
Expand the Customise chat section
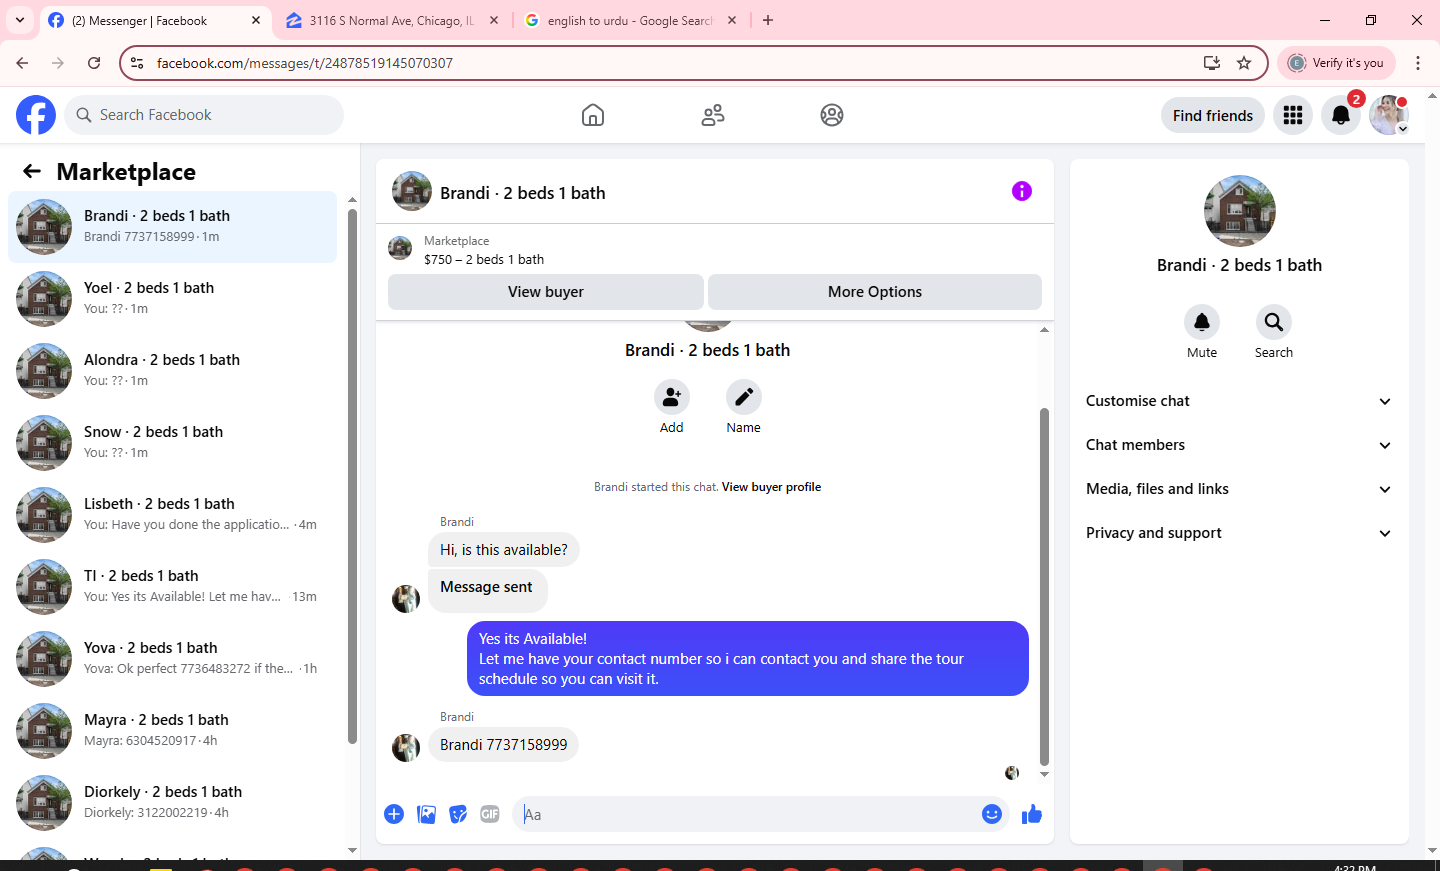(x=1239, y=401)
